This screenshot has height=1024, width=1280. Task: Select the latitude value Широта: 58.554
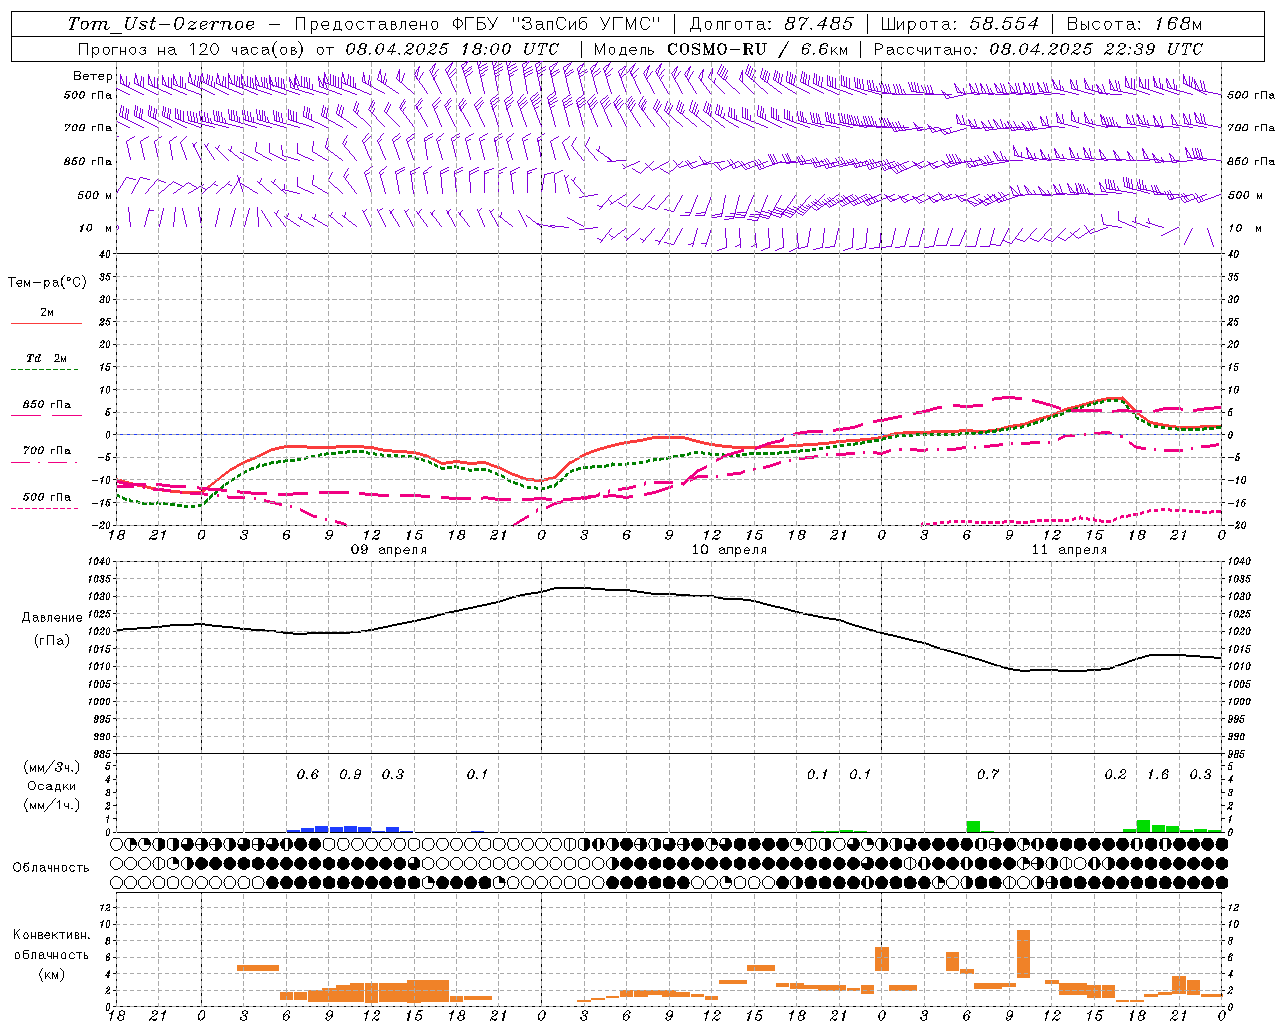pyautogui.click(x=962, y=24)
